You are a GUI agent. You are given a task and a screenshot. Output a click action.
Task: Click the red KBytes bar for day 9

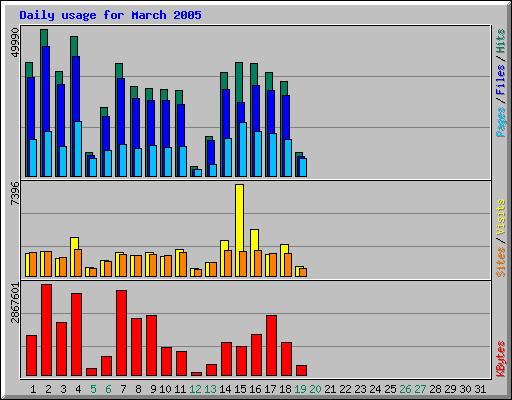(151, 346)
